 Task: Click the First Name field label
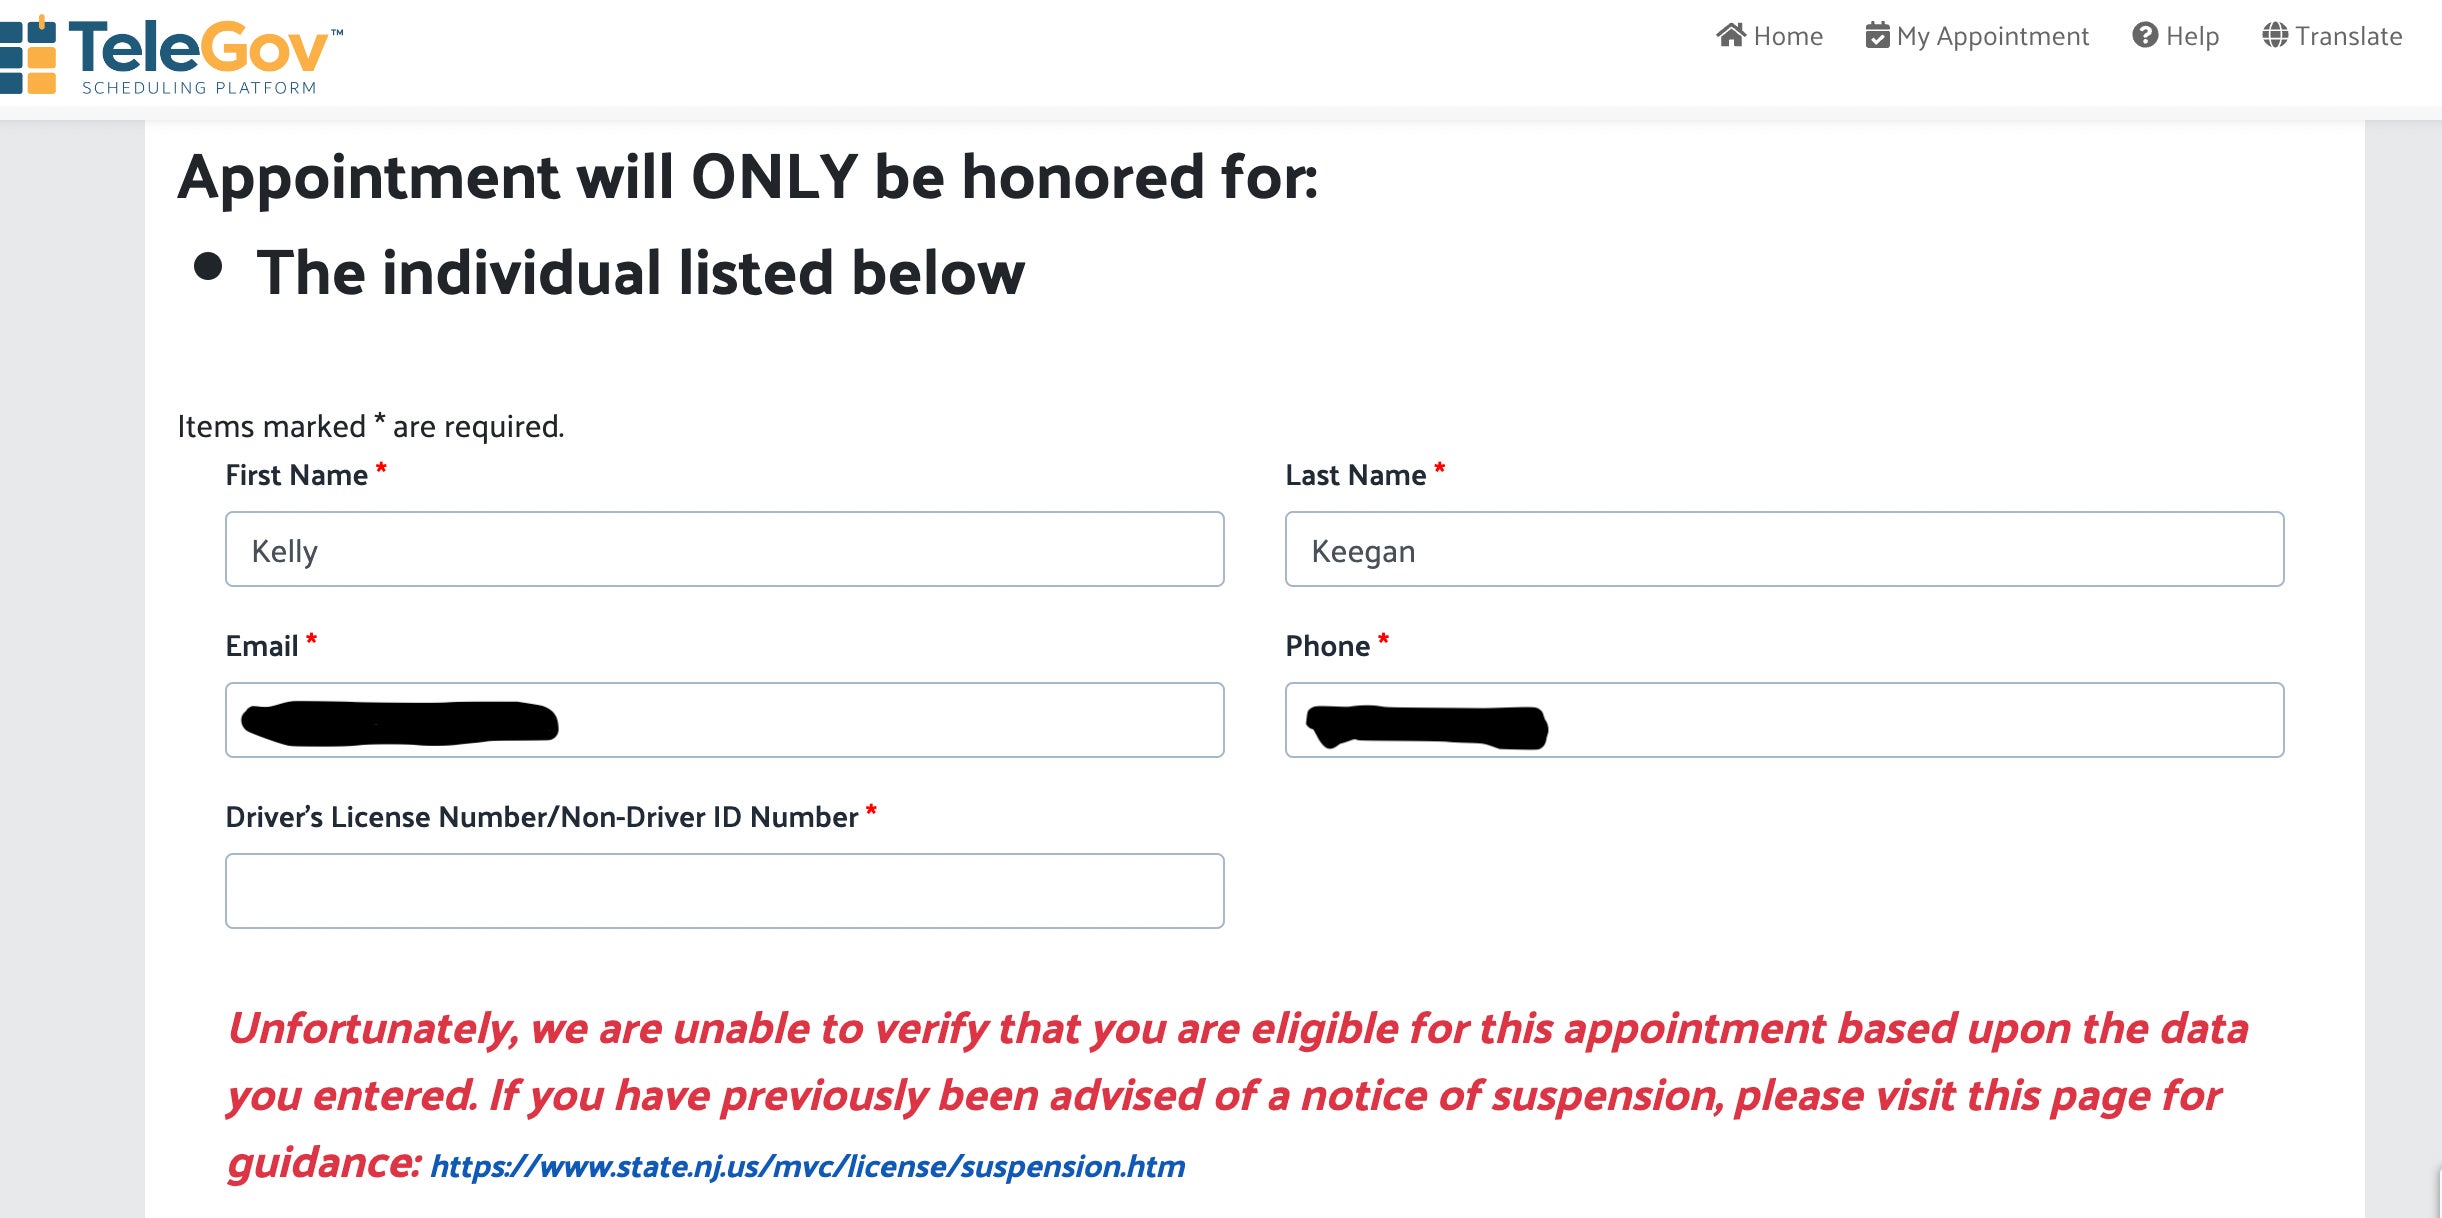pyautogui.click(x=296, y=476)
